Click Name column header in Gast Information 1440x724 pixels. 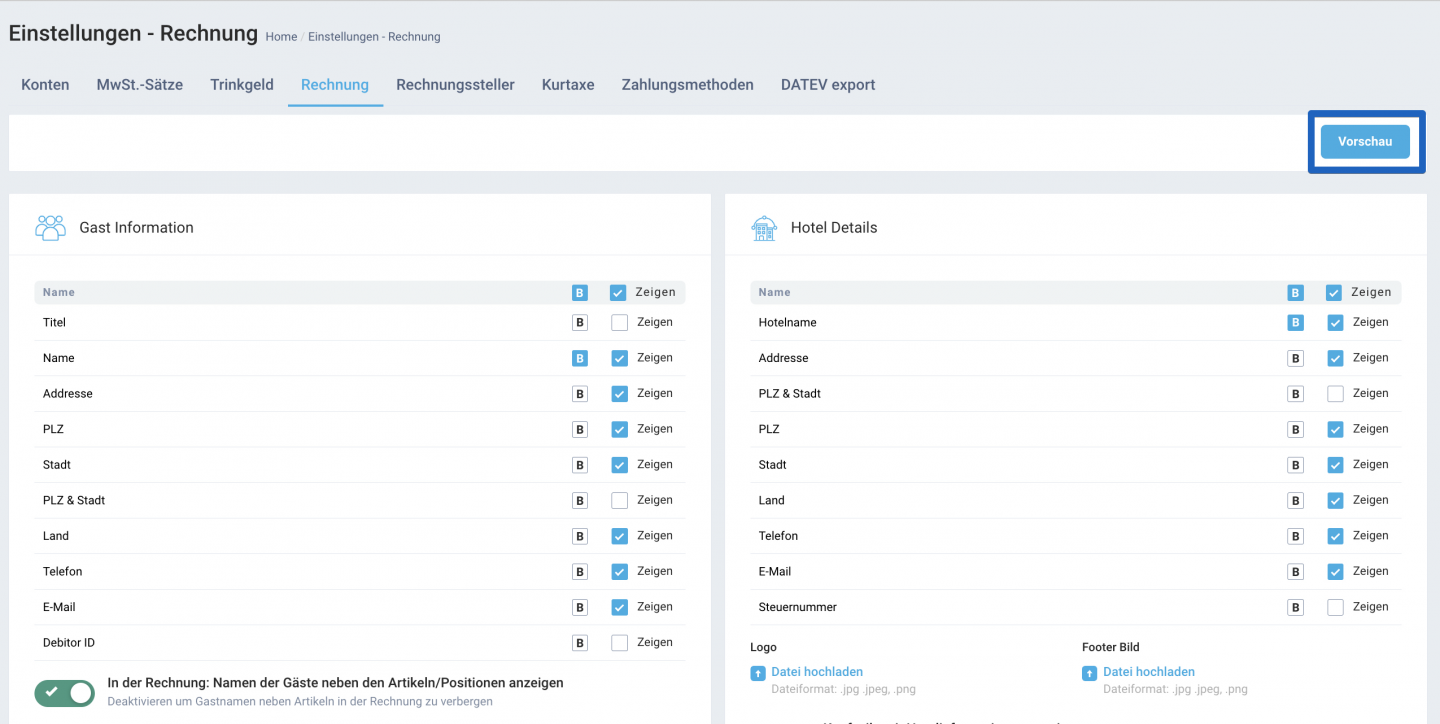coord(59,293)
